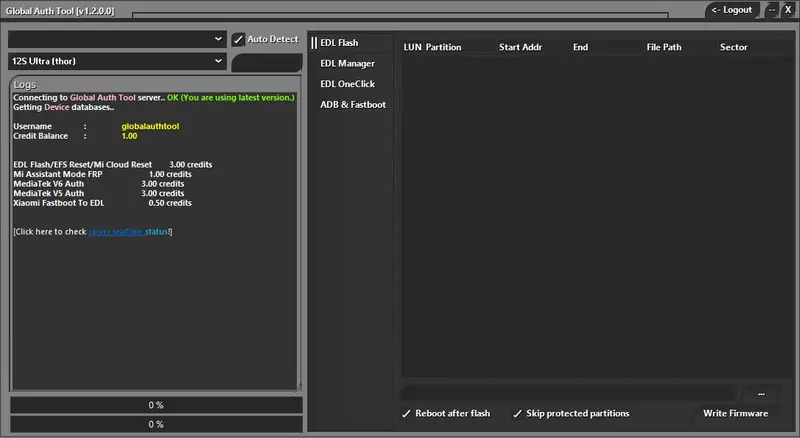The width and height of the screenshot is (800, 438).
Task: Close the Global Auth Tool window
Action: [x=788, y=10]
